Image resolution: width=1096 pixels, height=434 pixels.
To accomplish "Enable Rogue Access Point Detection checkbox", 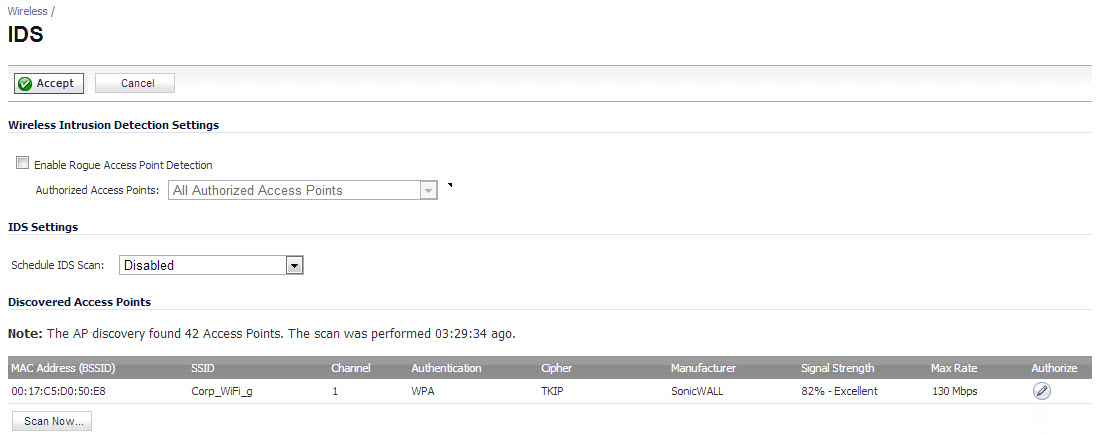I will point(23,164).
